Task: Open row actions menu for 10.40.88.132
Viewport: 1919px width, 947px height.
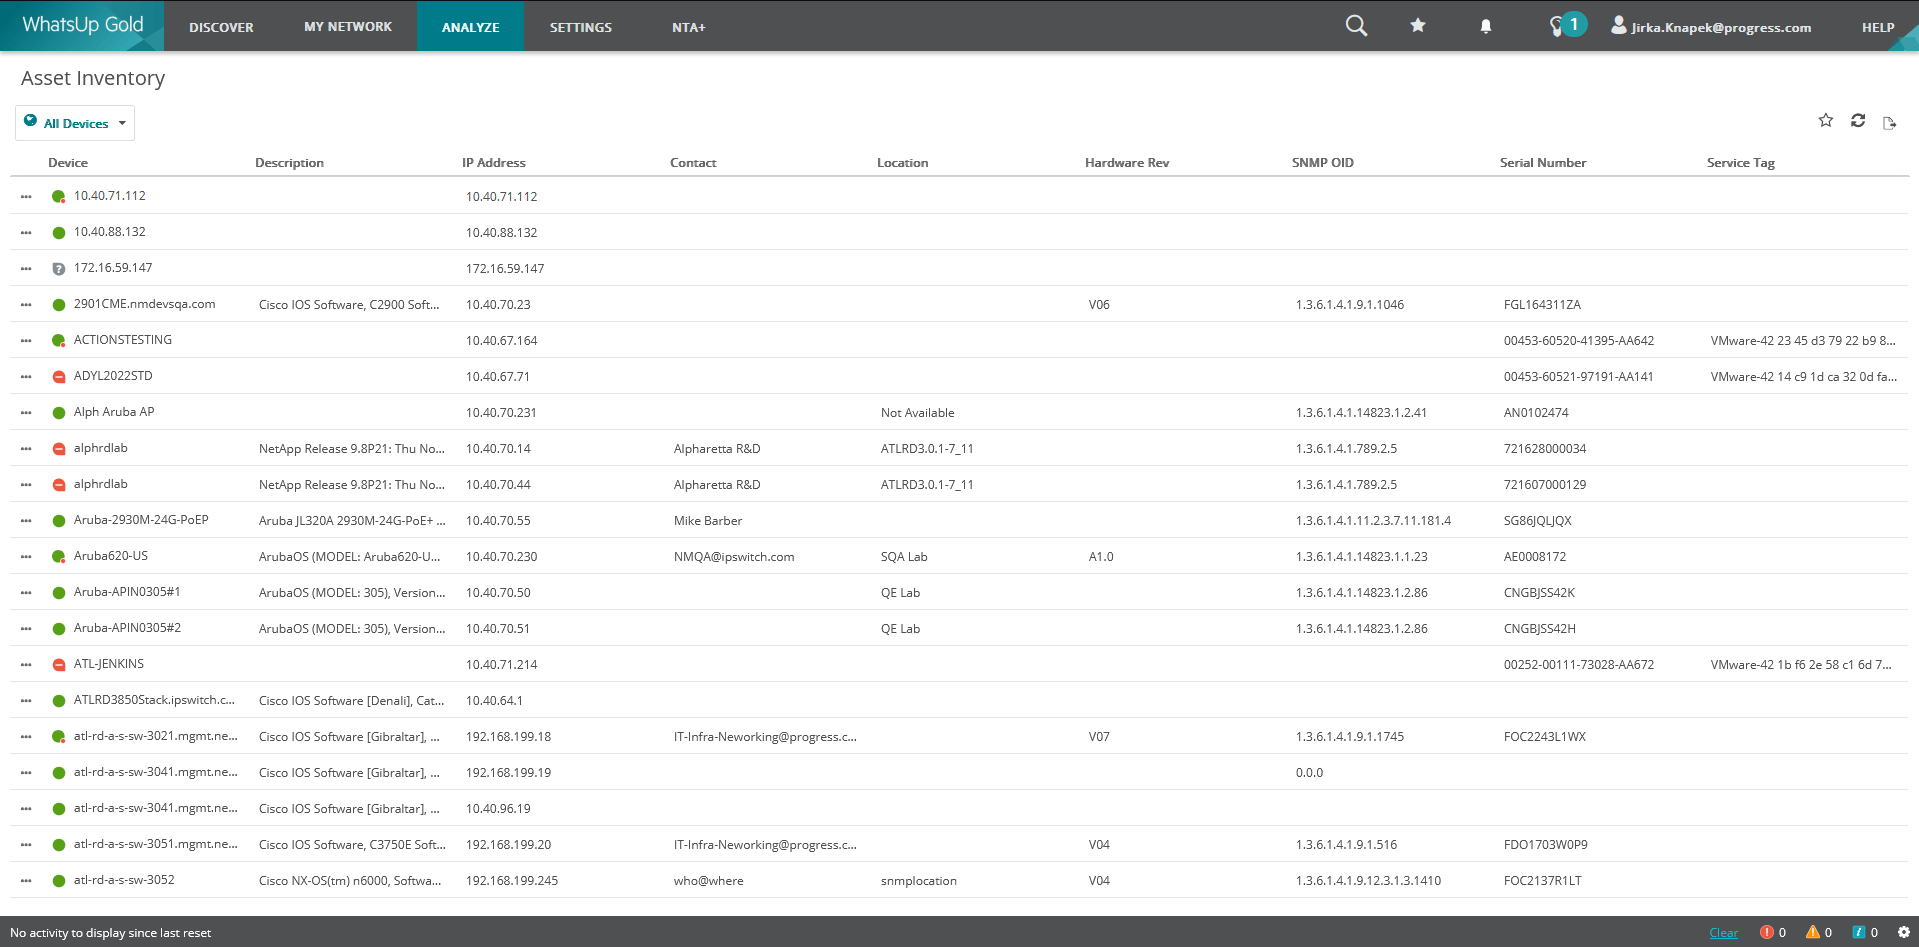Action: (x=26, y=232)
